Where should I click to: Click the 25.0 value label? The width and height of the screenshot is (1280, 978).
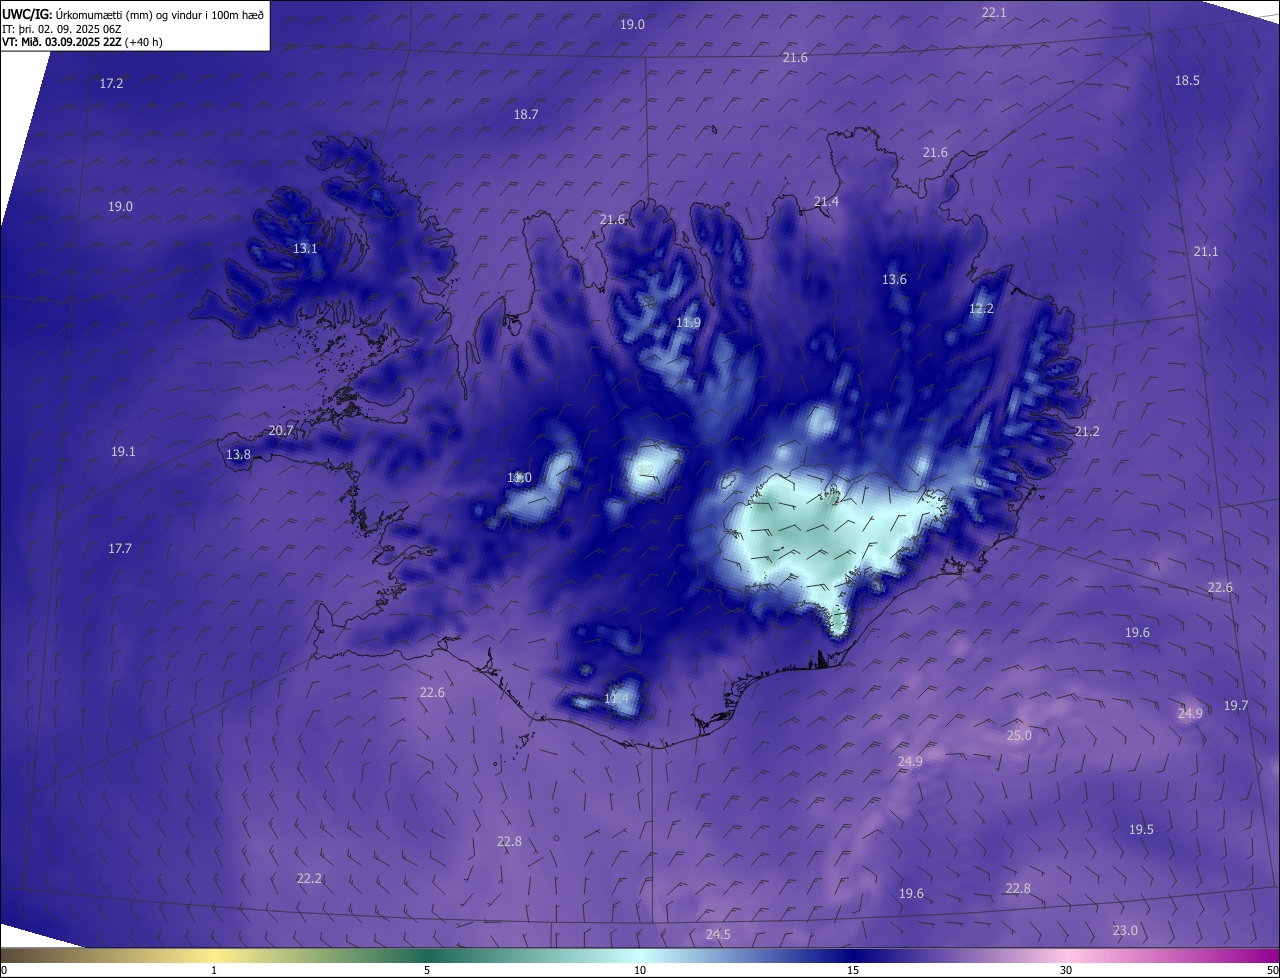1018,735
